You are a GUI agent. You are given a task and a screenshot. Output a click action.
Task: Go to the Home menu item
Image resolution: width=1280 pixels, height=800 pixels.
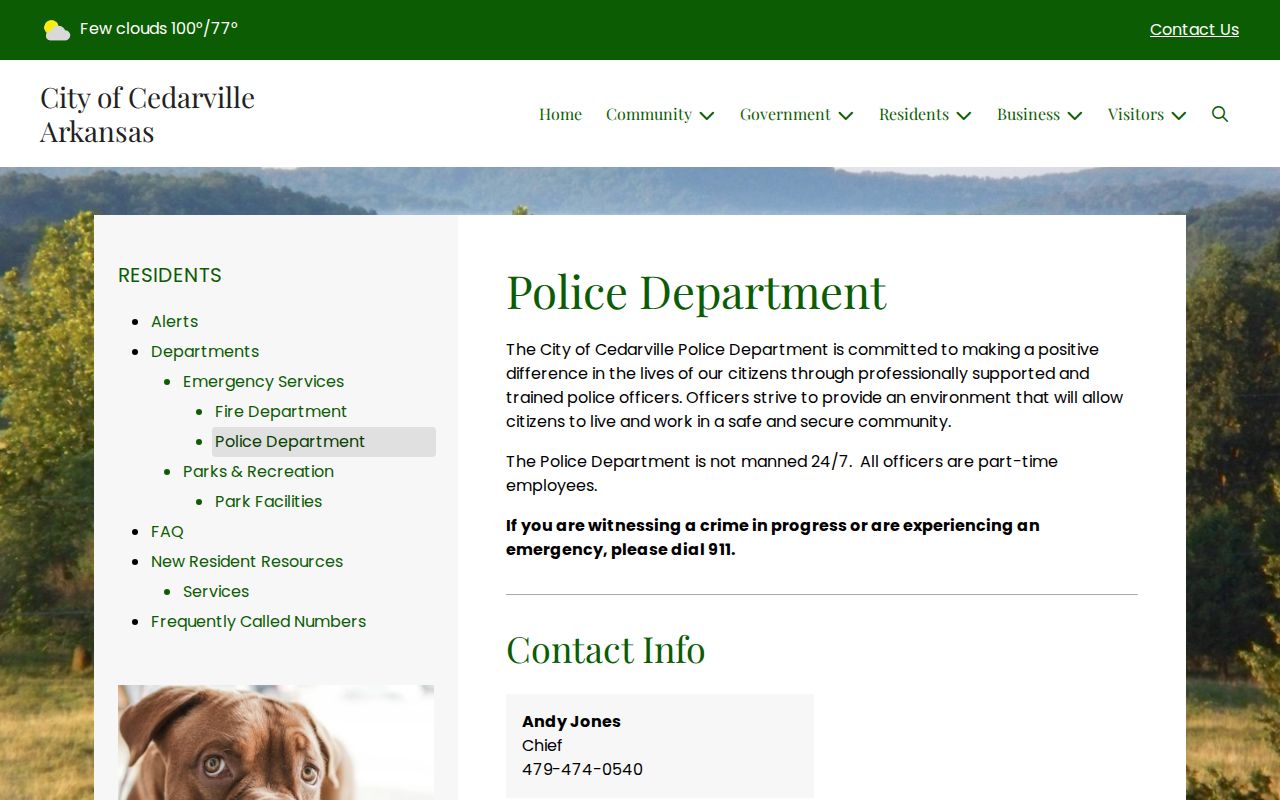click(560, 114)
